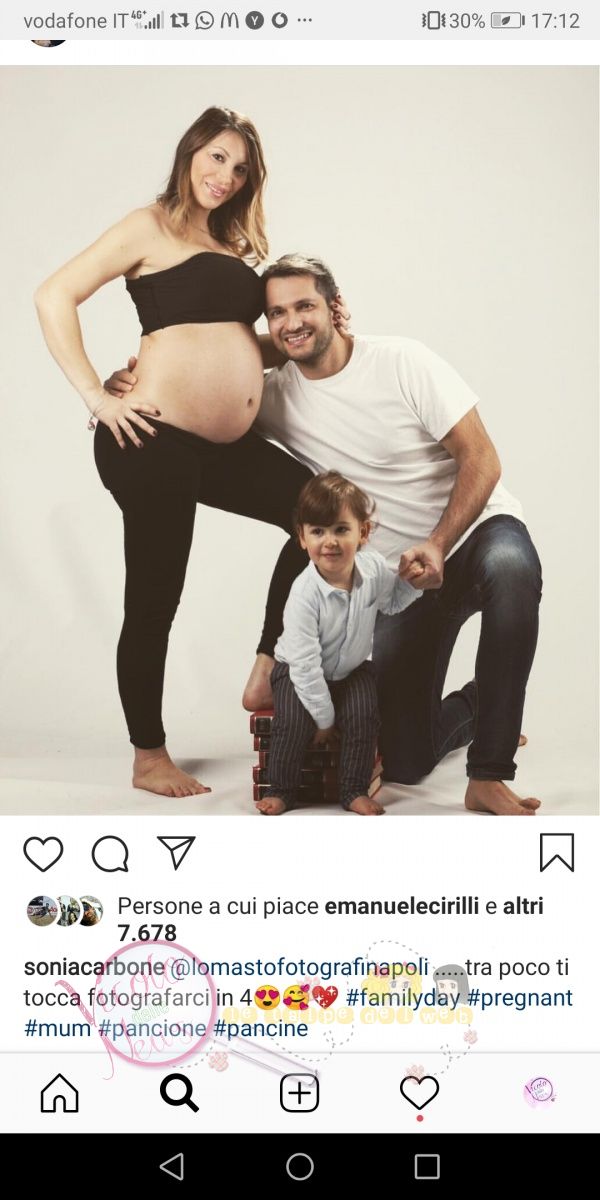Open your profile avatar tab

coord(539,1092)
